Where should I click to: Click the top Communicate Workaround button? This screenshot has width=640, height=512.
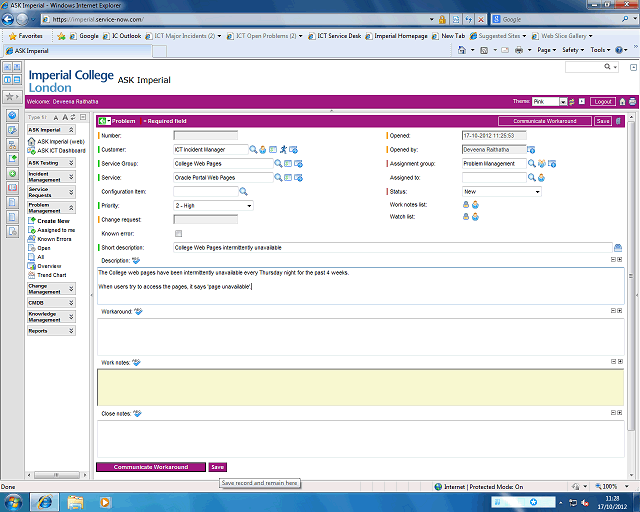538,121
